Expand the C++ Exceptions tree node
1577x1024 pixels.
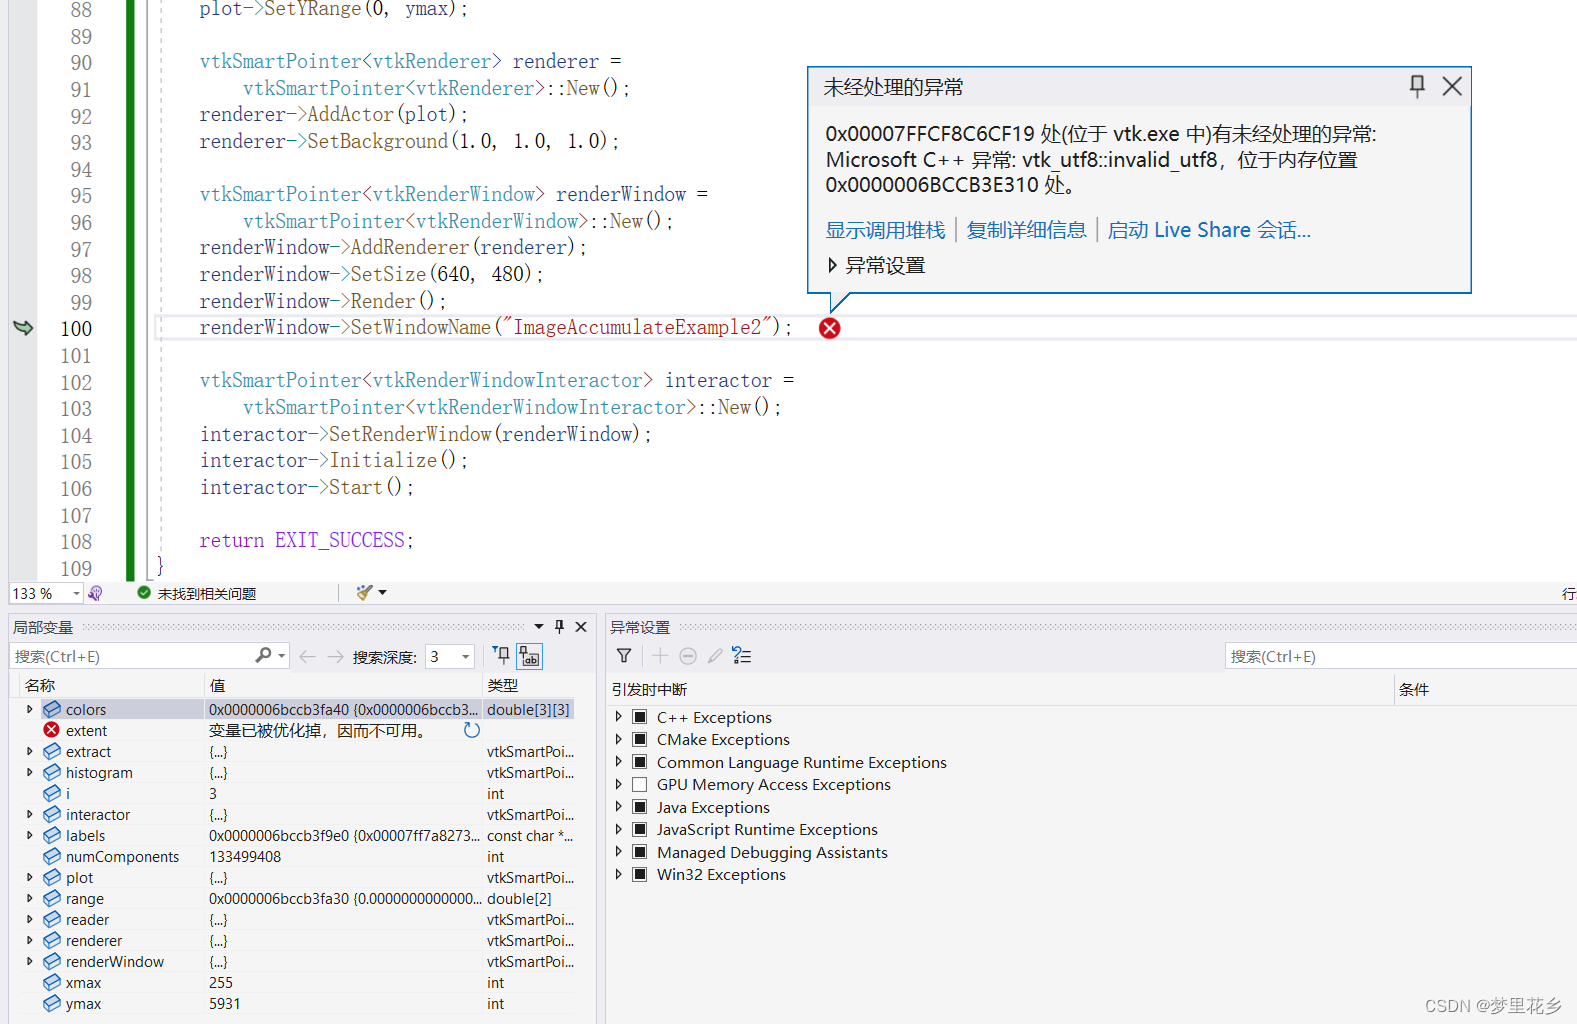(618, 717)
